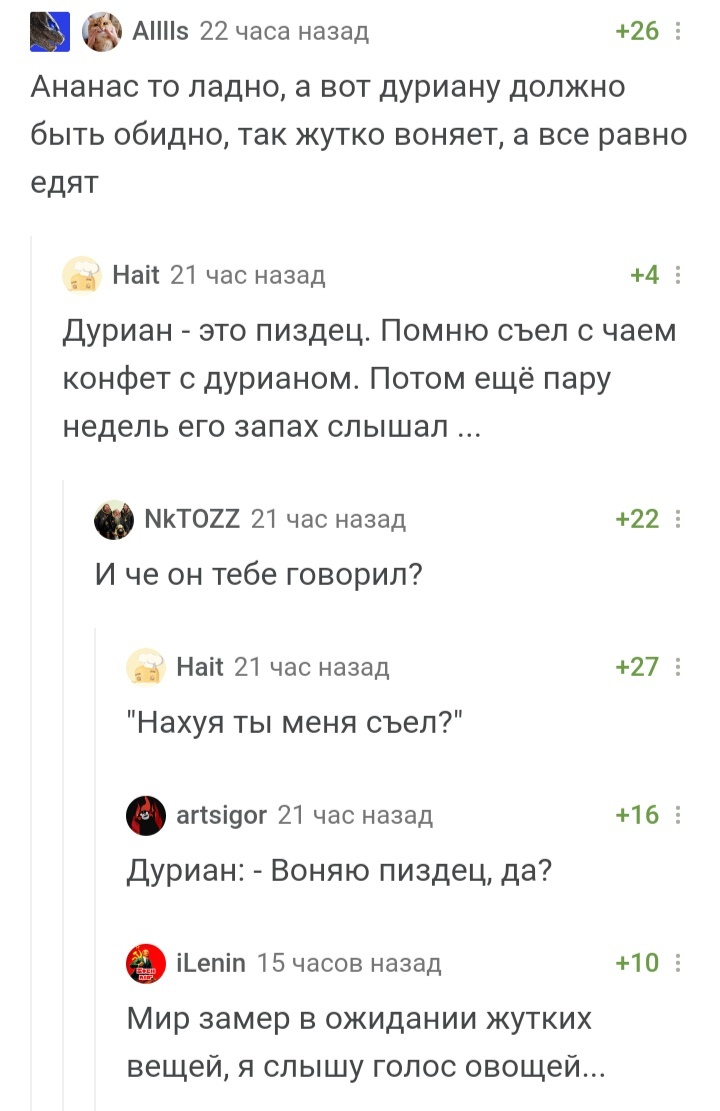Click Hait's avatar on the +27 reply
This screenshot has width=720, height=1111.
tap(146, 667)
